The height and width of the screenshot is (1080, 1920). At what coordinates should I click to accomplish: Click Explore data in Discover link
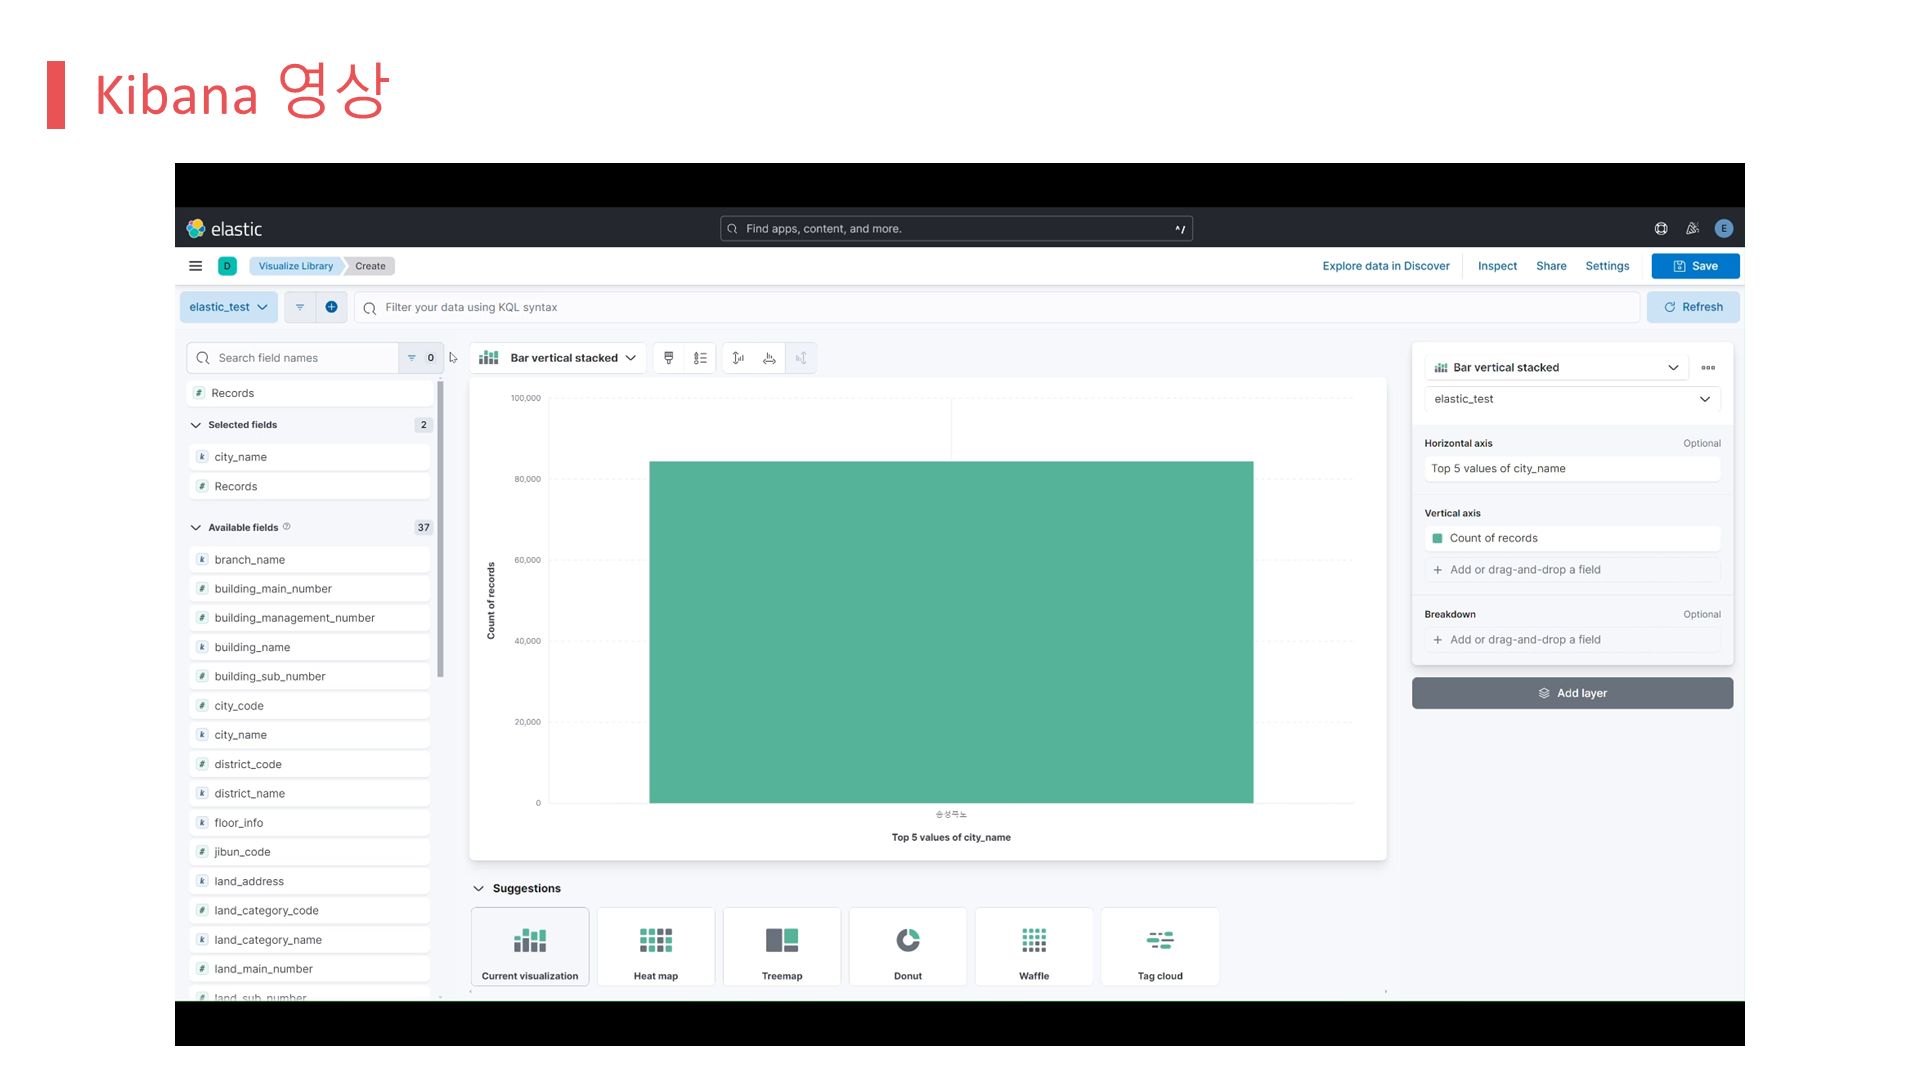1385,266
